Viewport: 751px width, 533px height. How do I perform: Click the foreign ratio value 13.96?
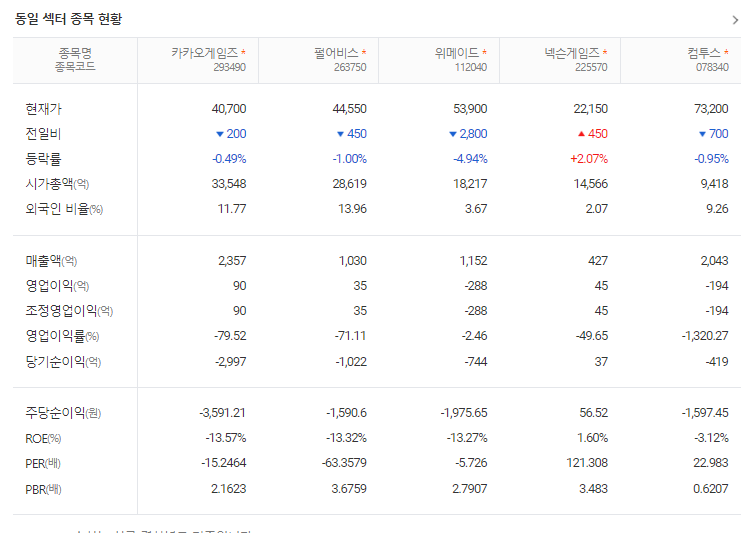353,209
